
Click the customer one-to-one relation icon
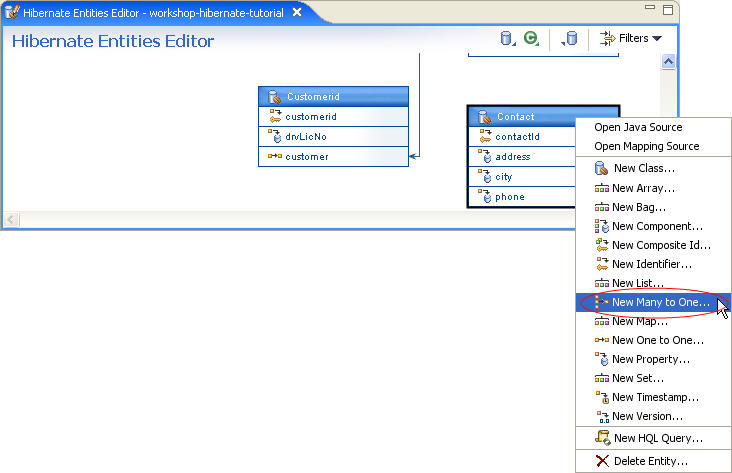(275, 156)
